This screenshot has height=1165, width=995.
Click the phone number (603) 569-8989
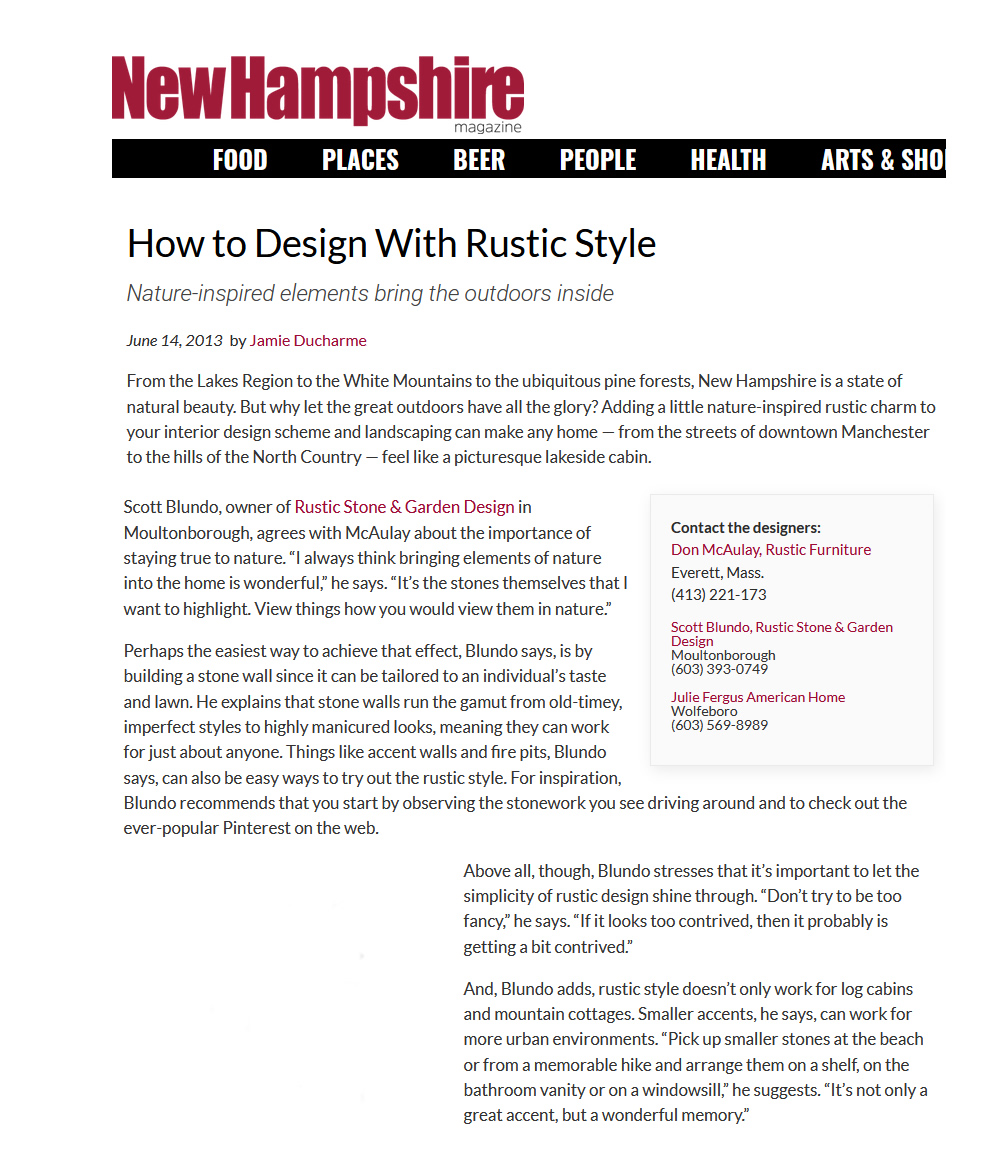tap(719, 725)
